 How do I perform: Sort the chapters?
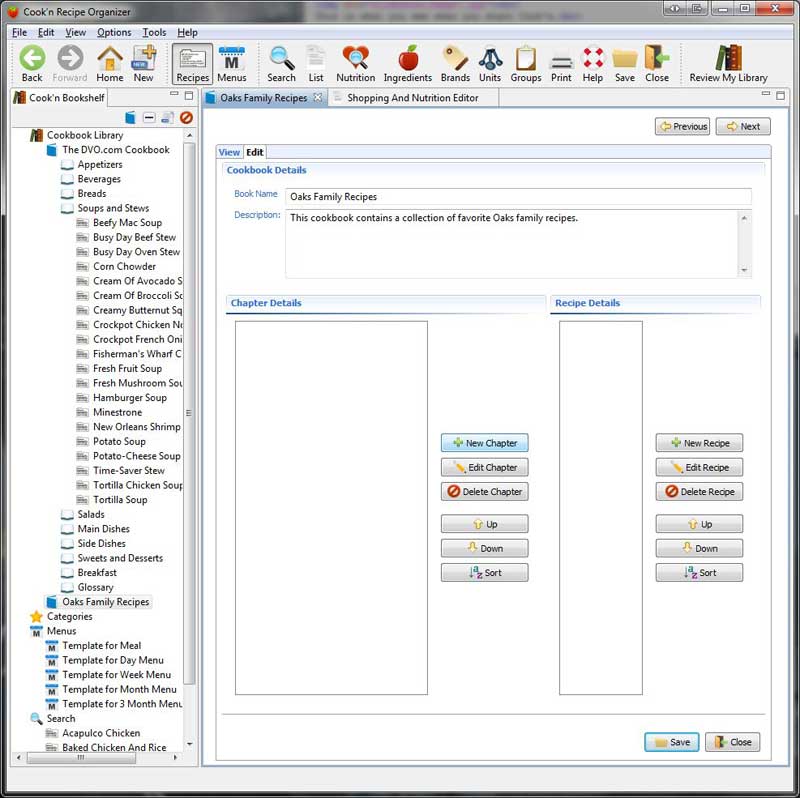(x=485, y=572)
